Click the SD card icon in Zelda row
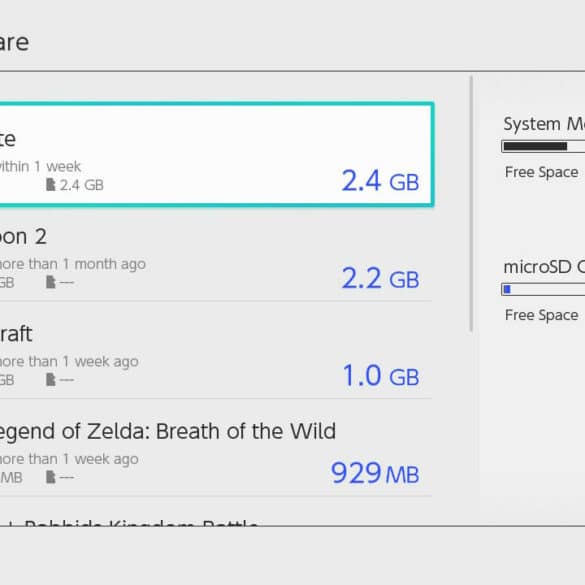This screenshot has width=585, height=585. pyautogui.click(x=50, y=477)
